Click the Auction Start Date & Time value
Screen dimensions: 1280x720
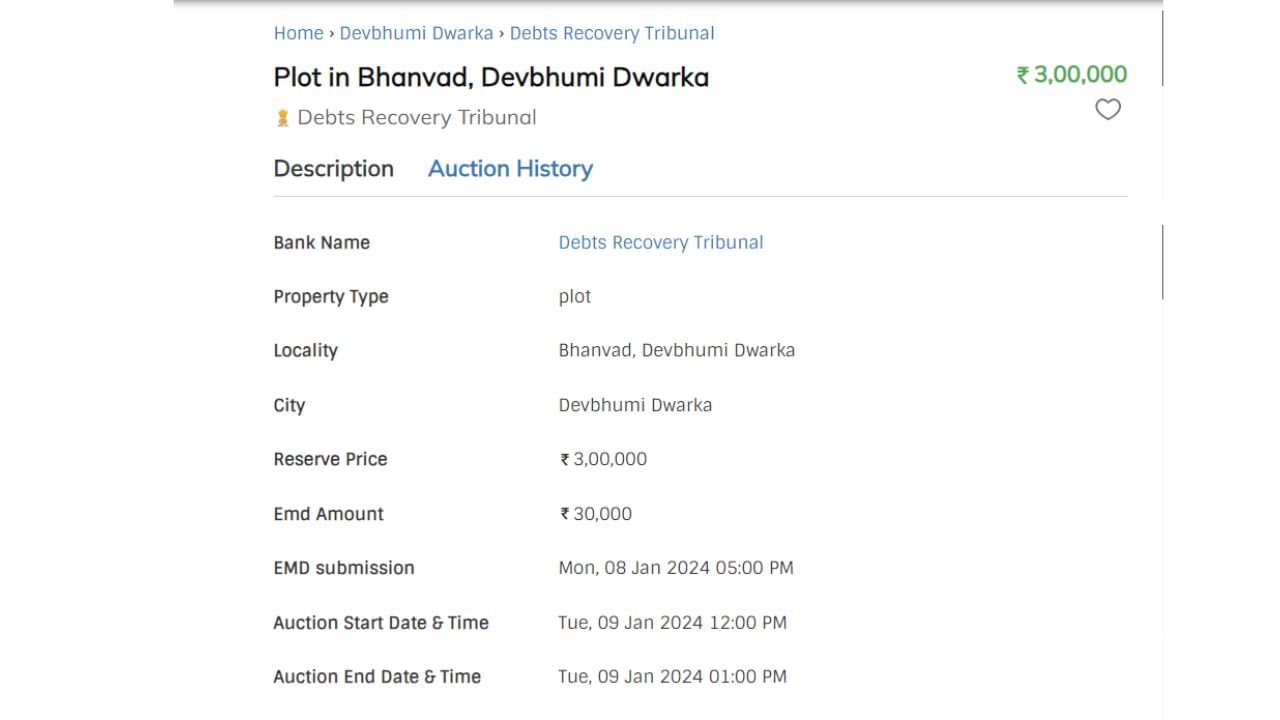pyautogui.click(x=672, y=622)
